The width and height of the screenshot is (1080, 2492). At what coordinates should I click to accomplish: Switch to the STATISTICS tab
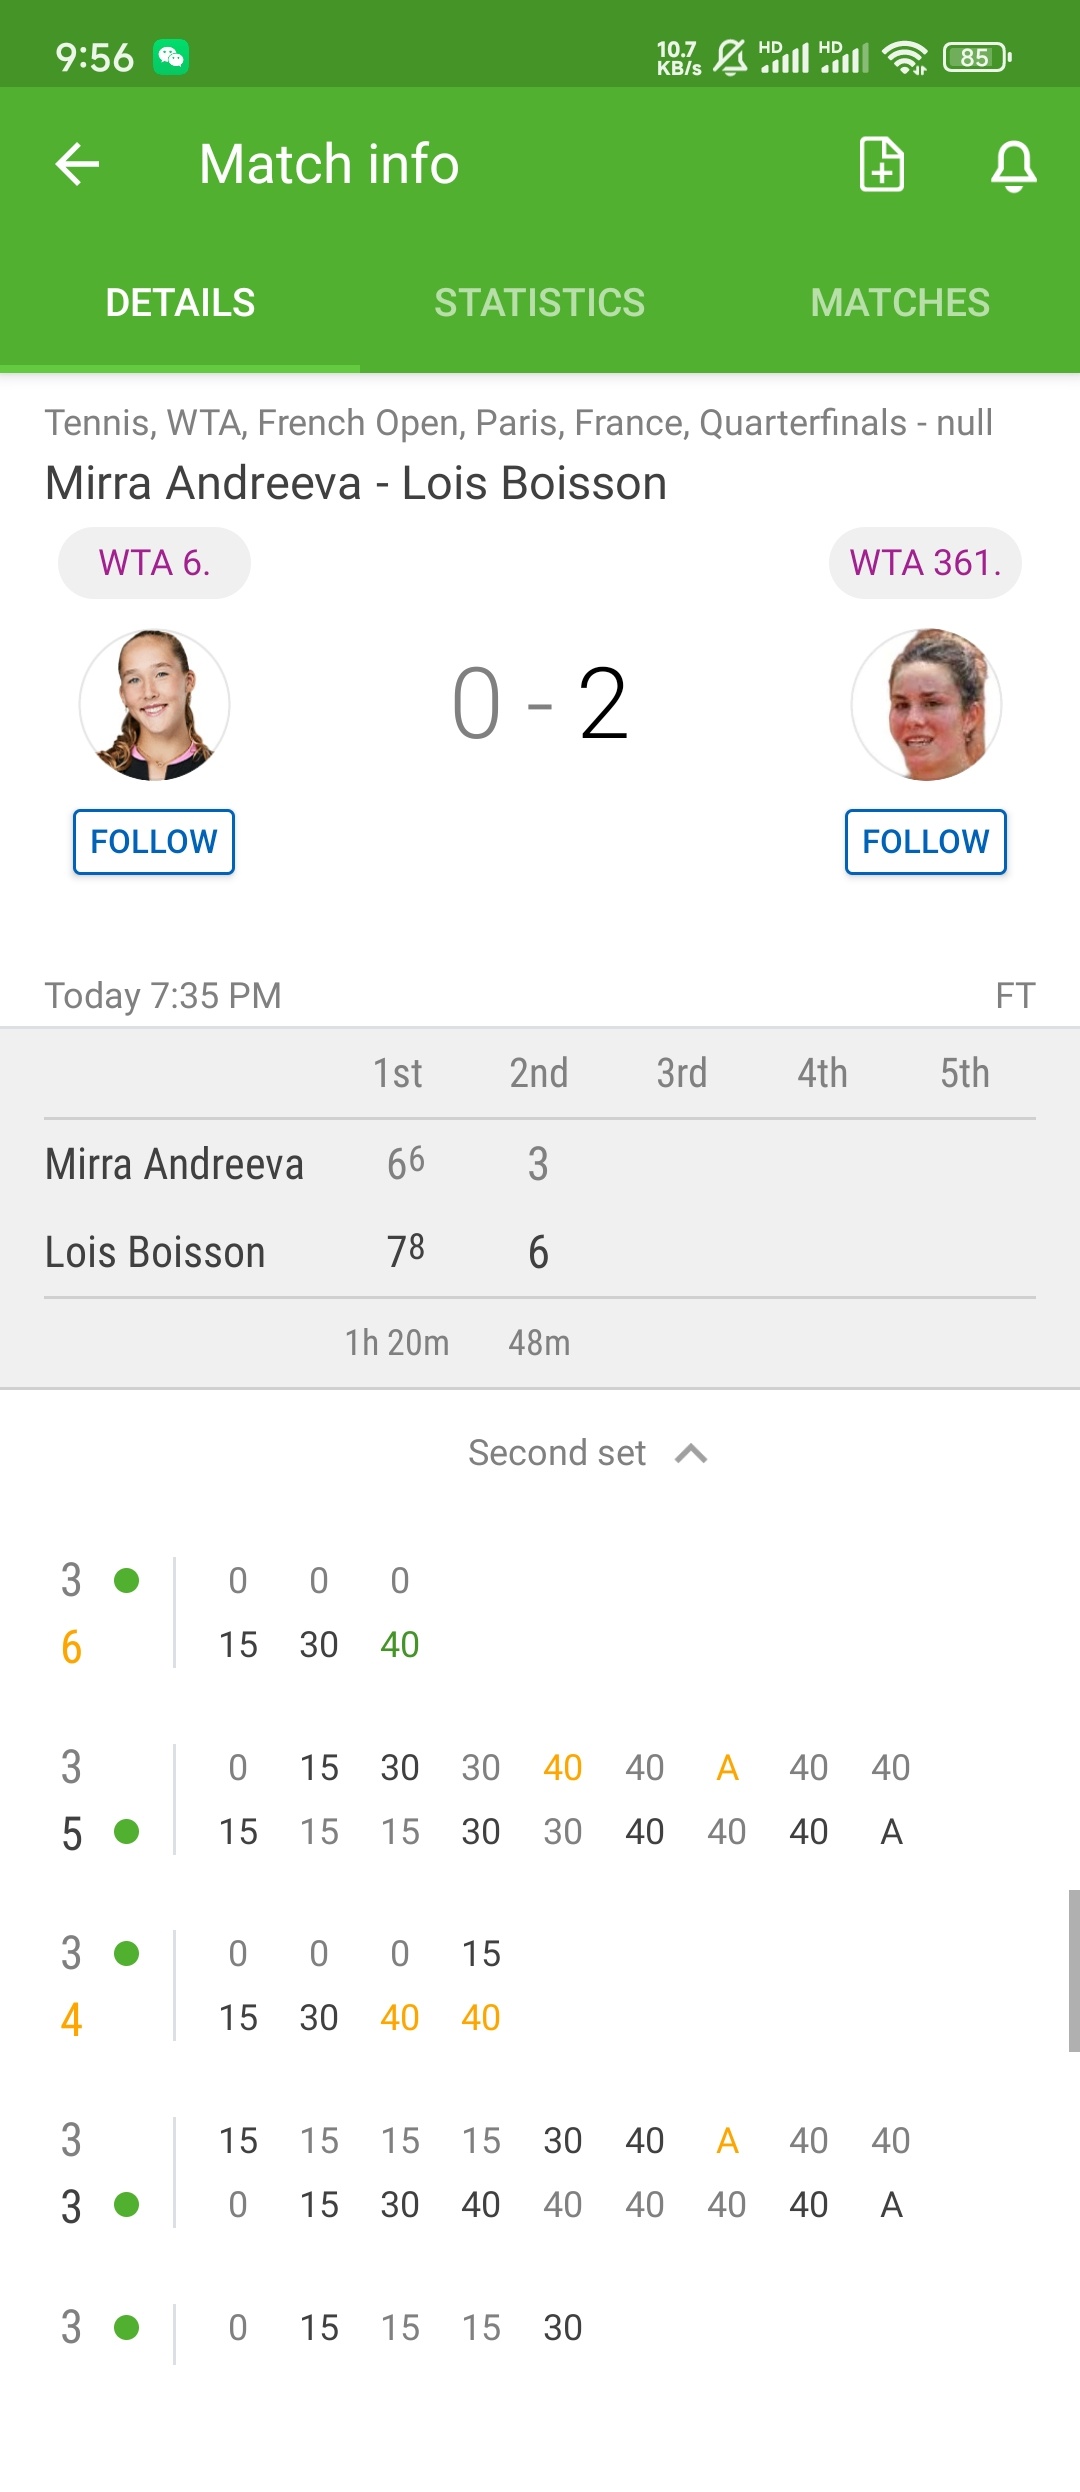pyautogui.click(x=540, y=303)
